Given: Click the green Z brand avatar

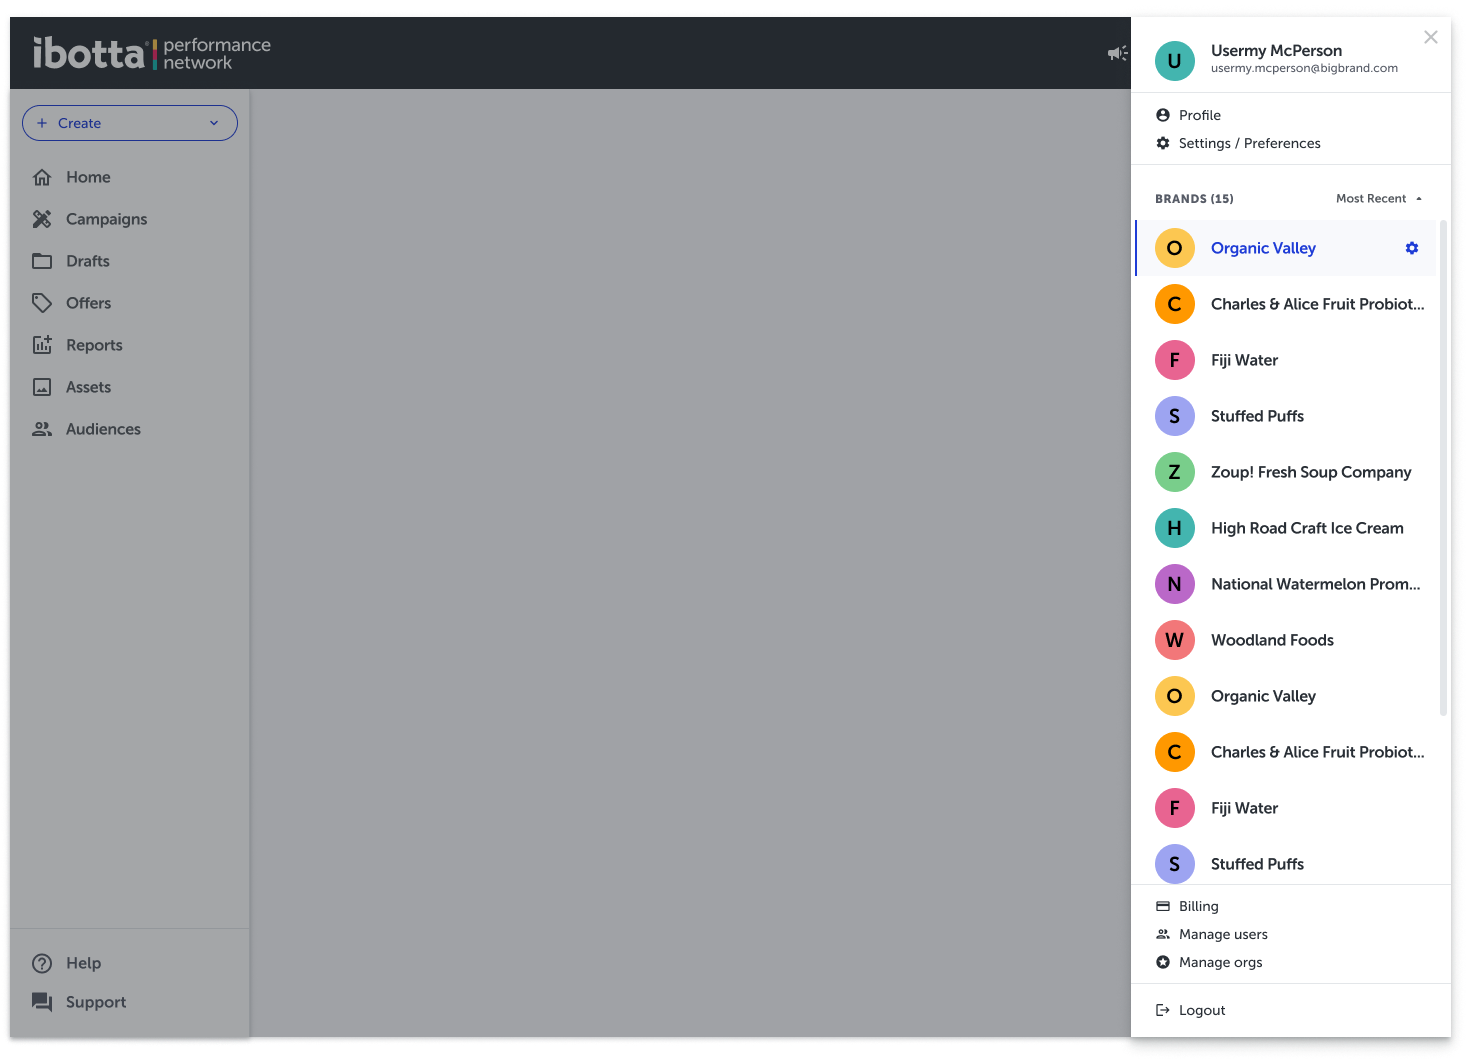Looking at the screenshot, I should [x=1175, y=472].
